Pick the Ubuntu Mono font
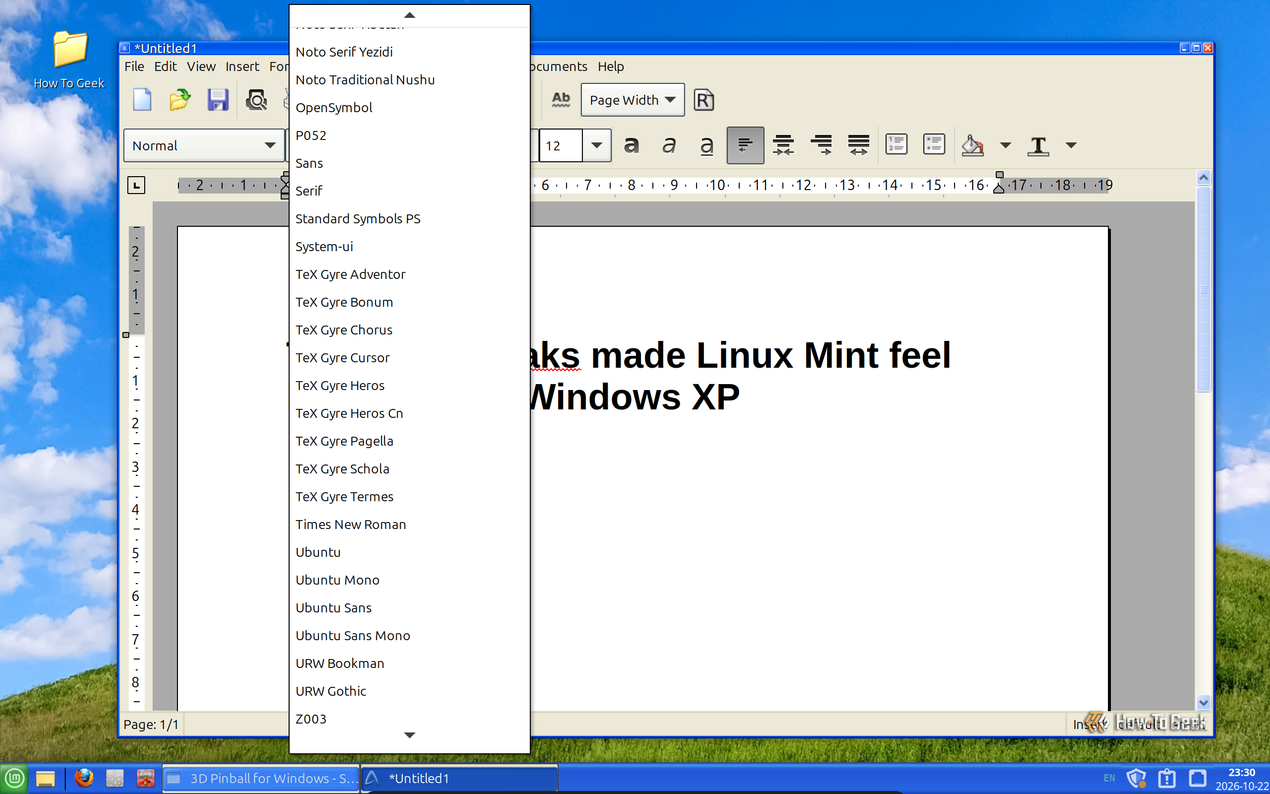This screenshot has height=794, width=1270. (409, 580)
